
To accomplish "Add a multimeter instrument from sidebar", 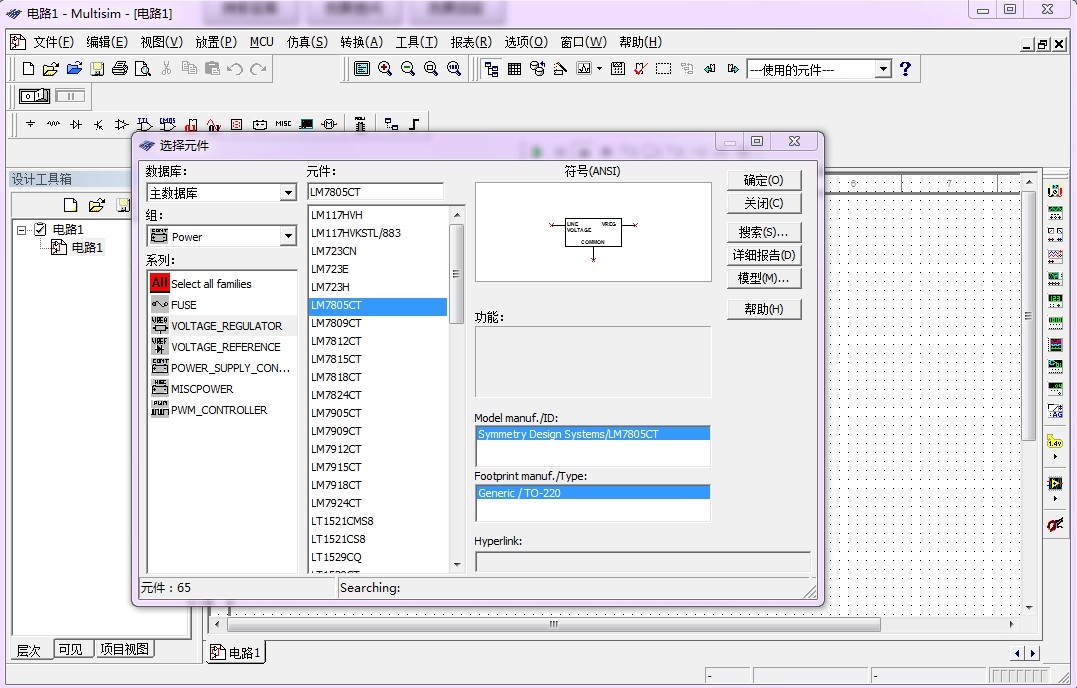I will click(x=1055, y=191).
